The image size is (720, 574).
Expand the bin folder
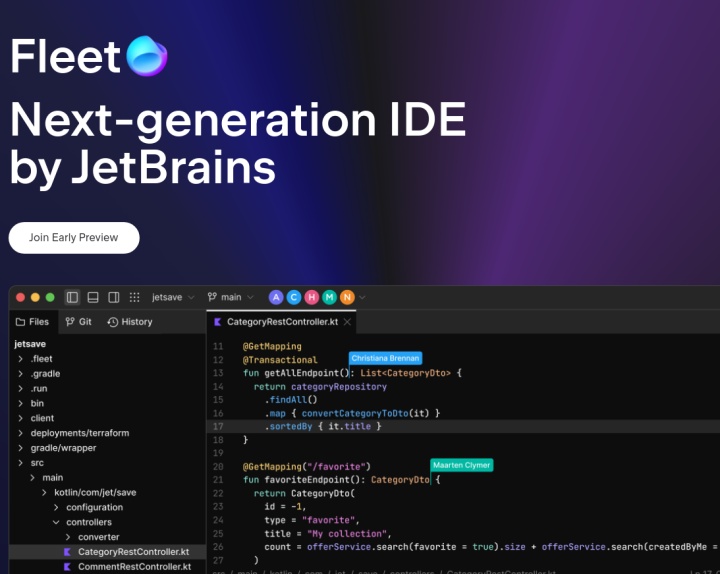(x=20, y=403)
